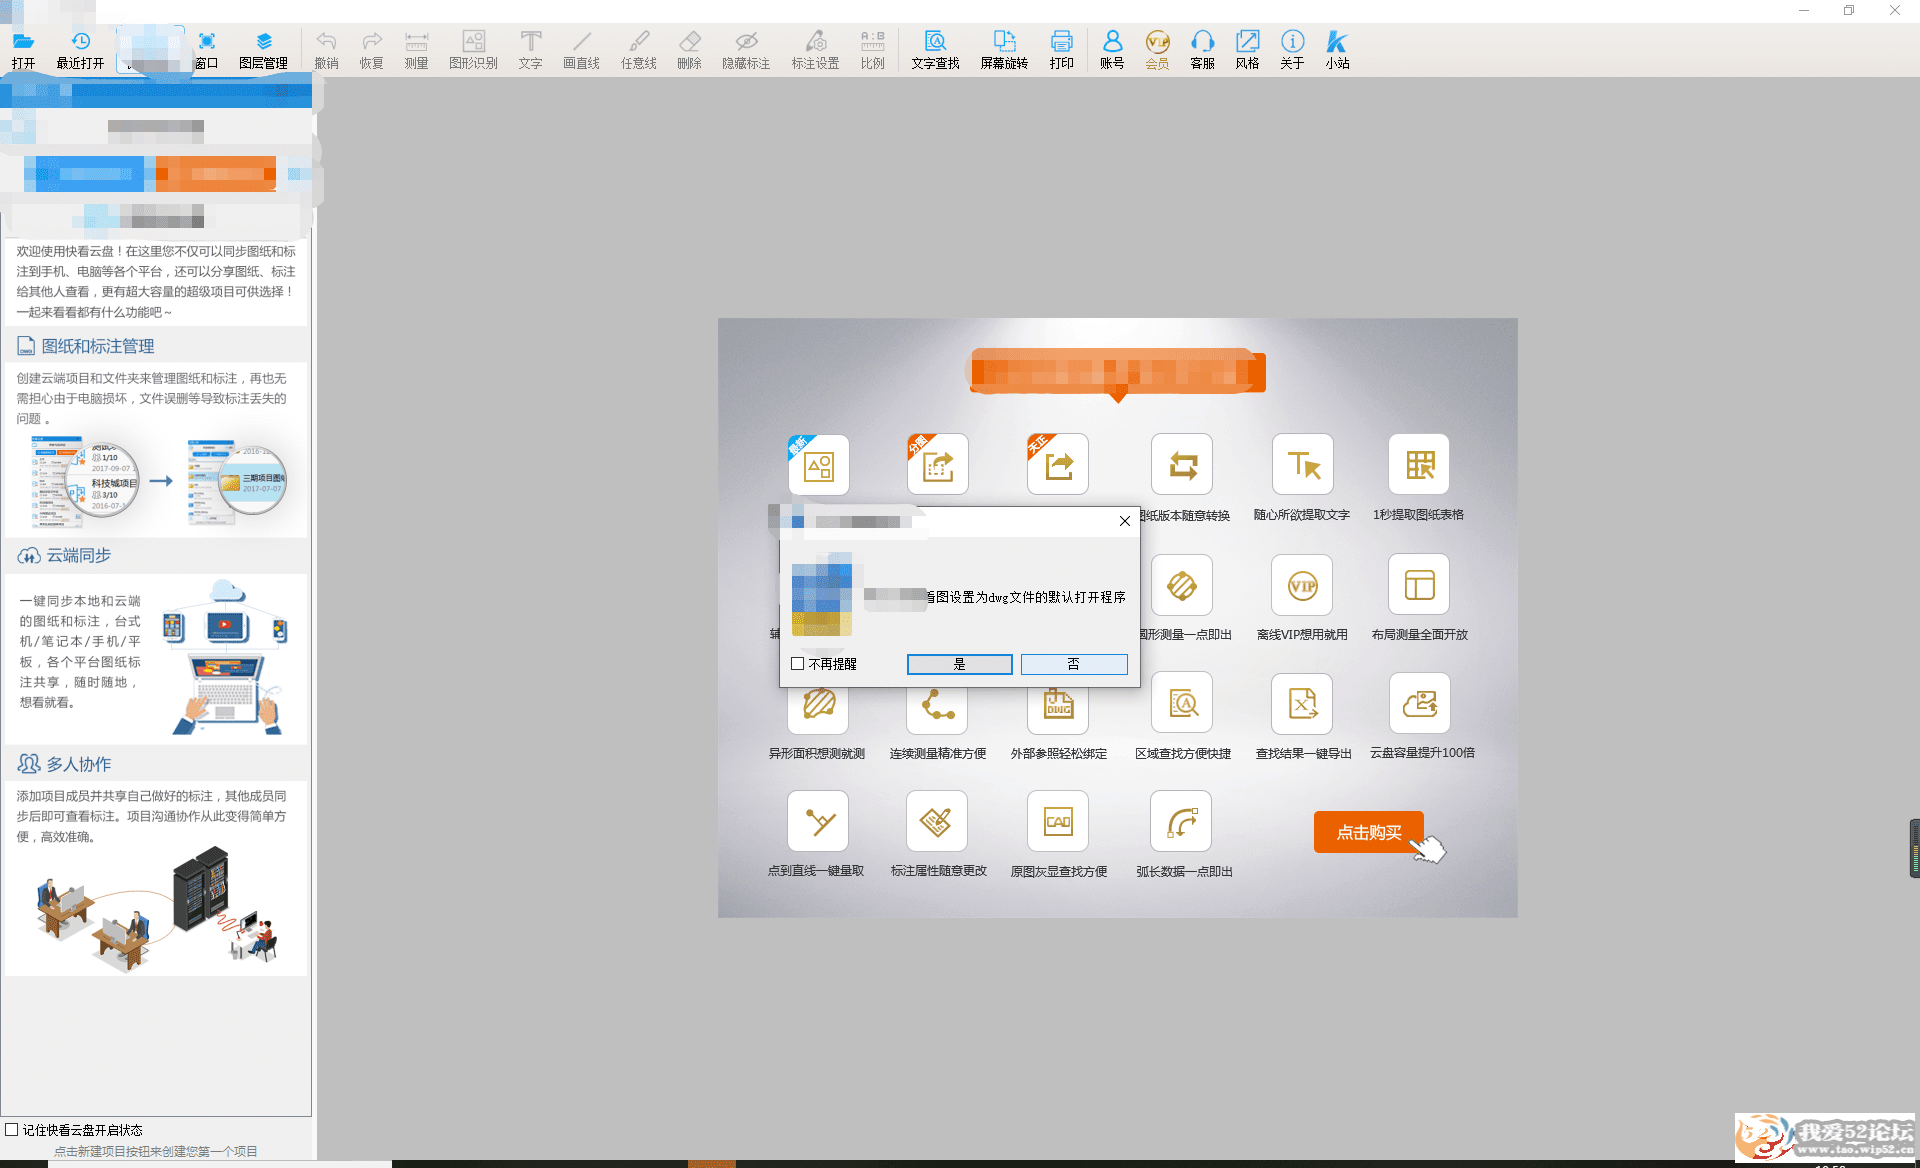This screenshot has width=1920, height=1168.
Task: Open the 小站 site icon
Action: (1337, 50)
